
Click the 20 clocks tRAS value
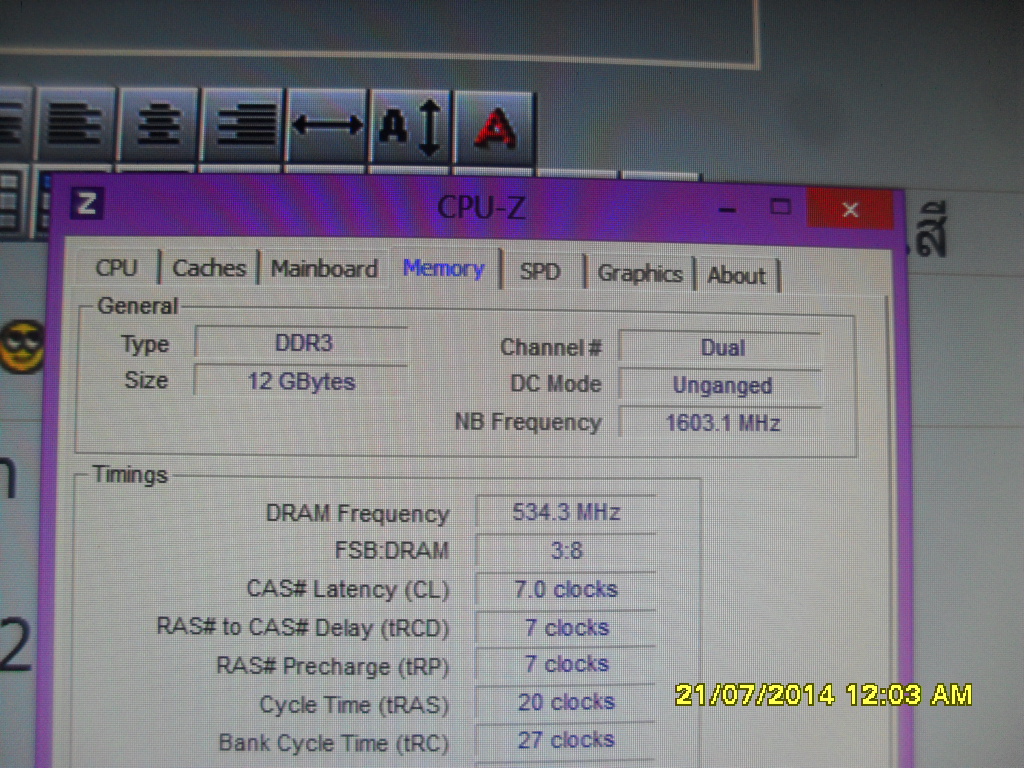566,702
